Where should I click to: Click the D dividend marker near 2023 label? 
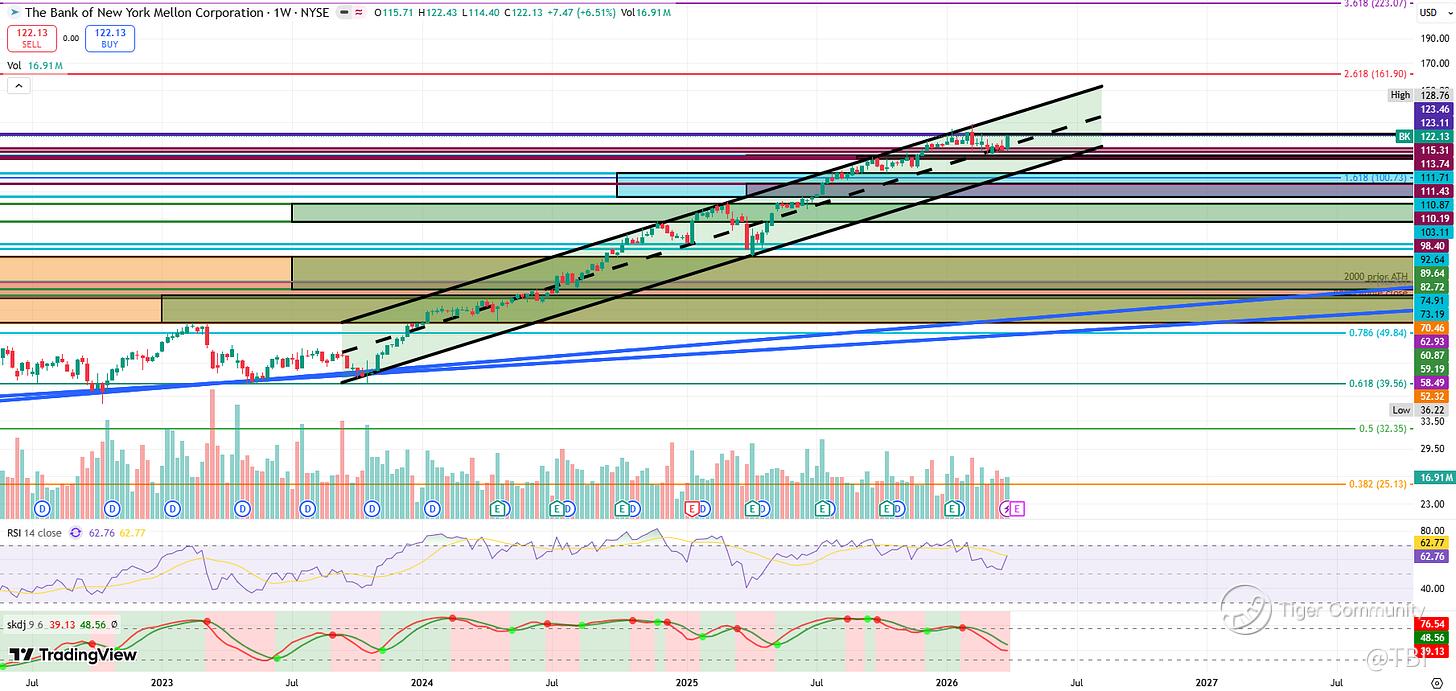(x=172, y=509)
